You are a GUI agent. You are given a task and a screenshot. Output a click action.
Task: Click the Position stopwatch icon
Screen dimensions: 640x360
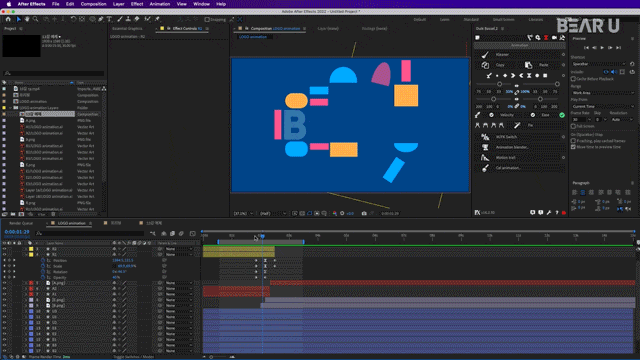pyautogui.click(x=43, y=260)
